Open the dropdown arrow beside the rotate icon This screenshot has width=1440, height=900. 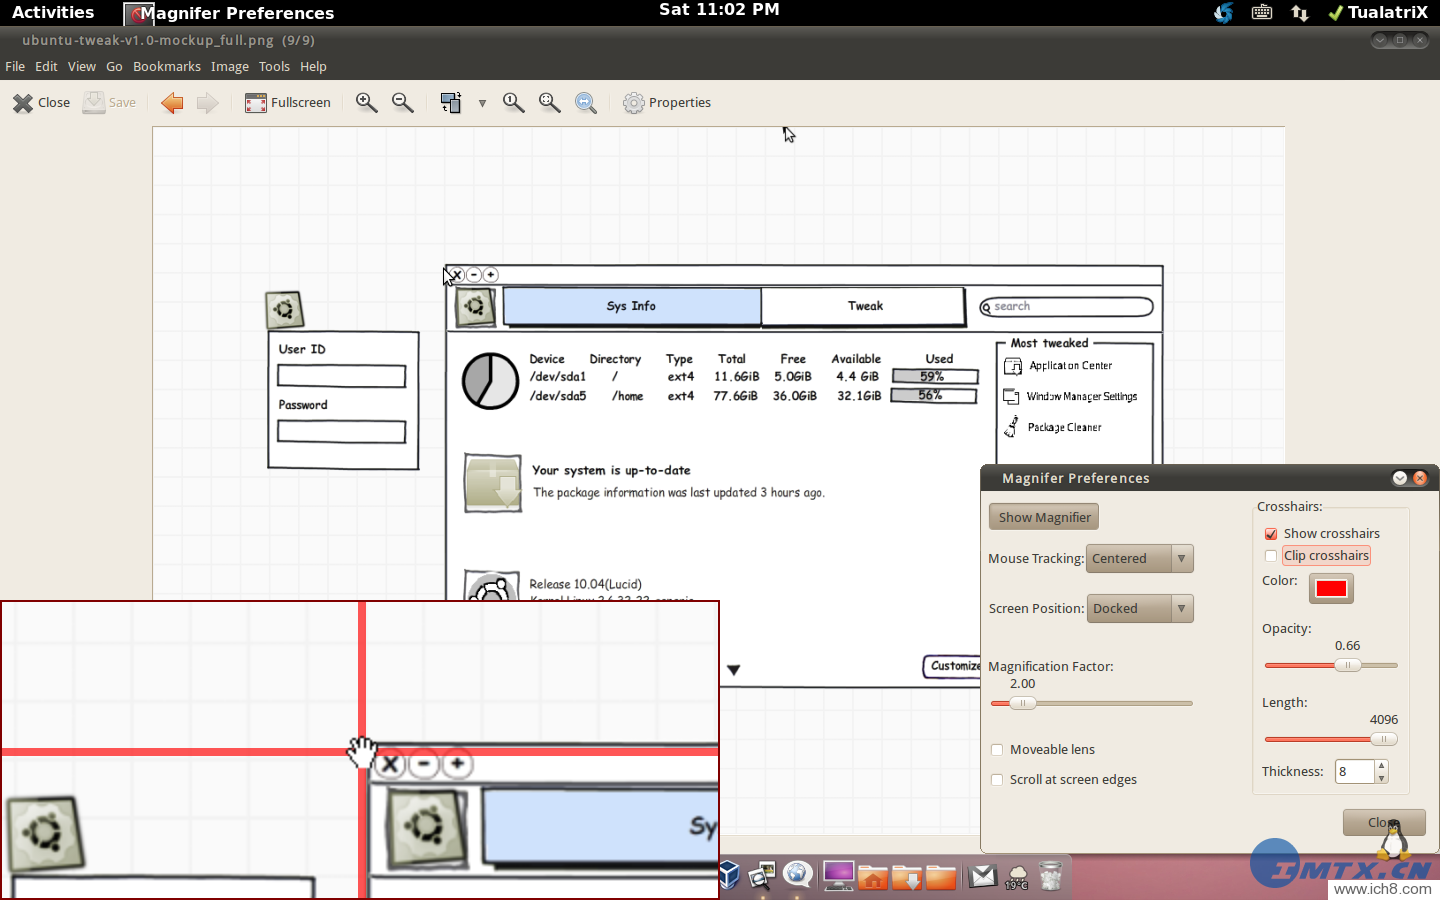(x=482, y=103)
